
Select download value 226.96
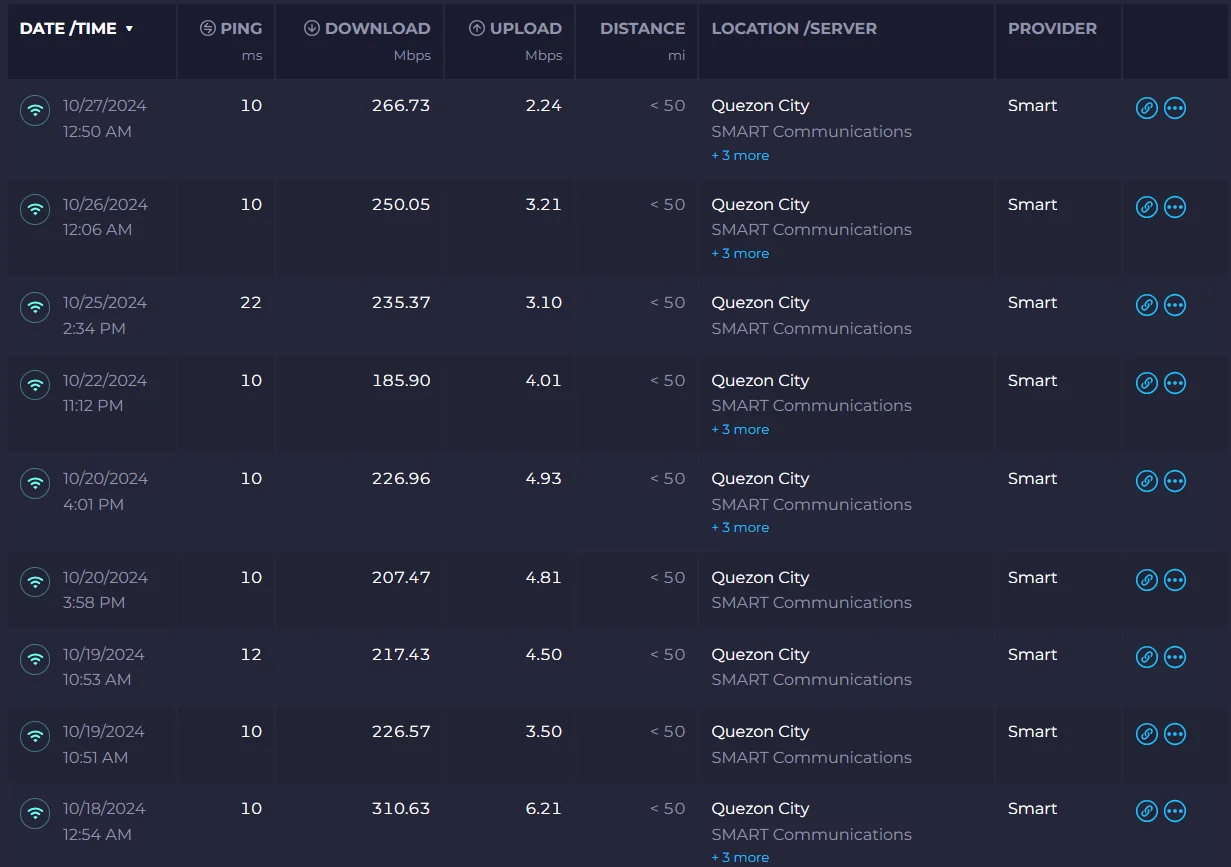[401, 479]
